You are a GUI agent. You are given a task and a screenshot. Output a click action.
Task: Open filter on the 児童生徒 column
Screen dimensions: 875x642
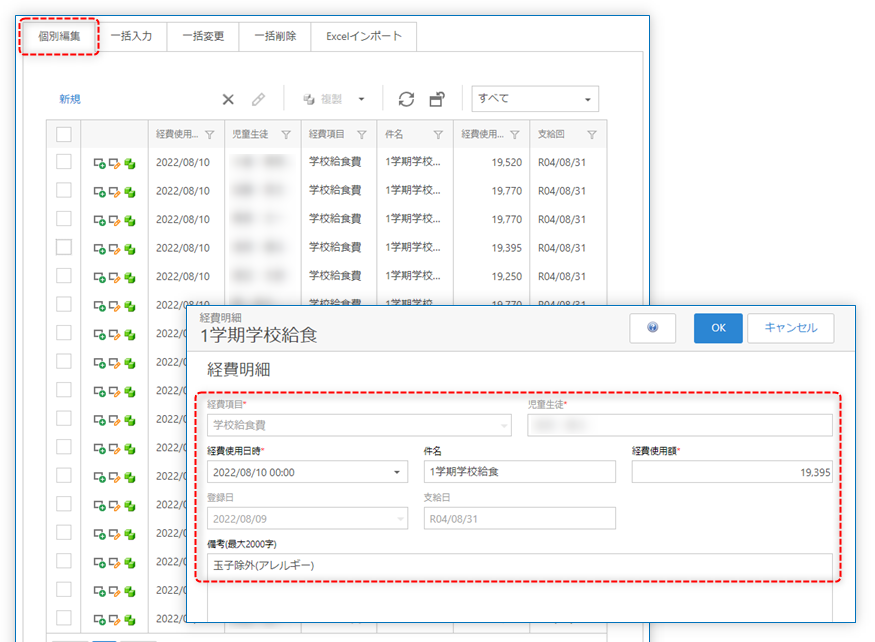tap(286, 135)
